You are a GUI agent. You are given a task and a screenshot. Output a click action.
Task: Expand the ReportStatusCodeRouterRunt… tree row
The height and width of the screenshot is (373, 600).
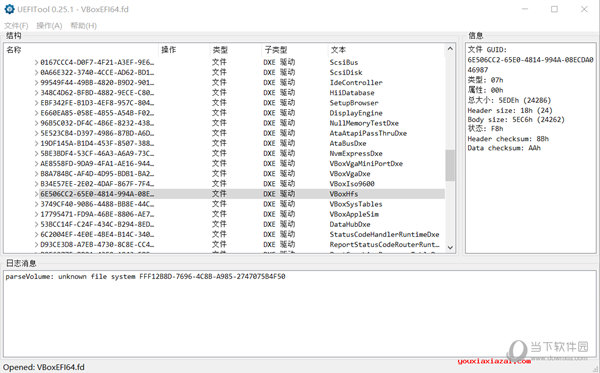point(36,245)
